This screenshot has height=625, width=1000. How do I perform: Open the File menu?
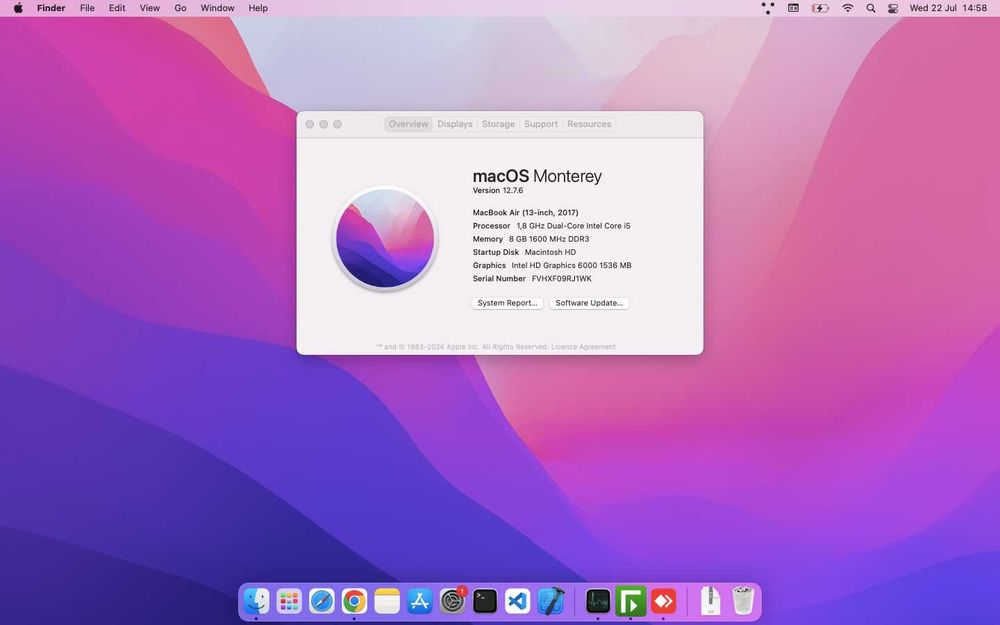pyautogui.click(x=87, y=8)
